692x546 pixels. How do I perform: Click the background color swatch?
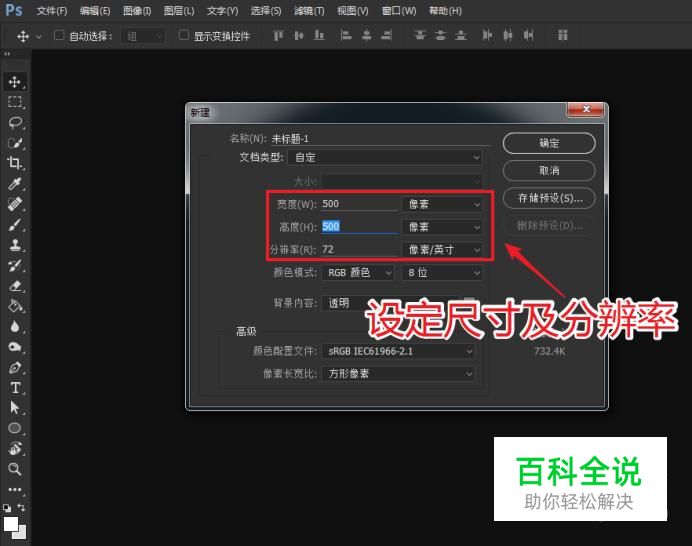tap(21, 533)
